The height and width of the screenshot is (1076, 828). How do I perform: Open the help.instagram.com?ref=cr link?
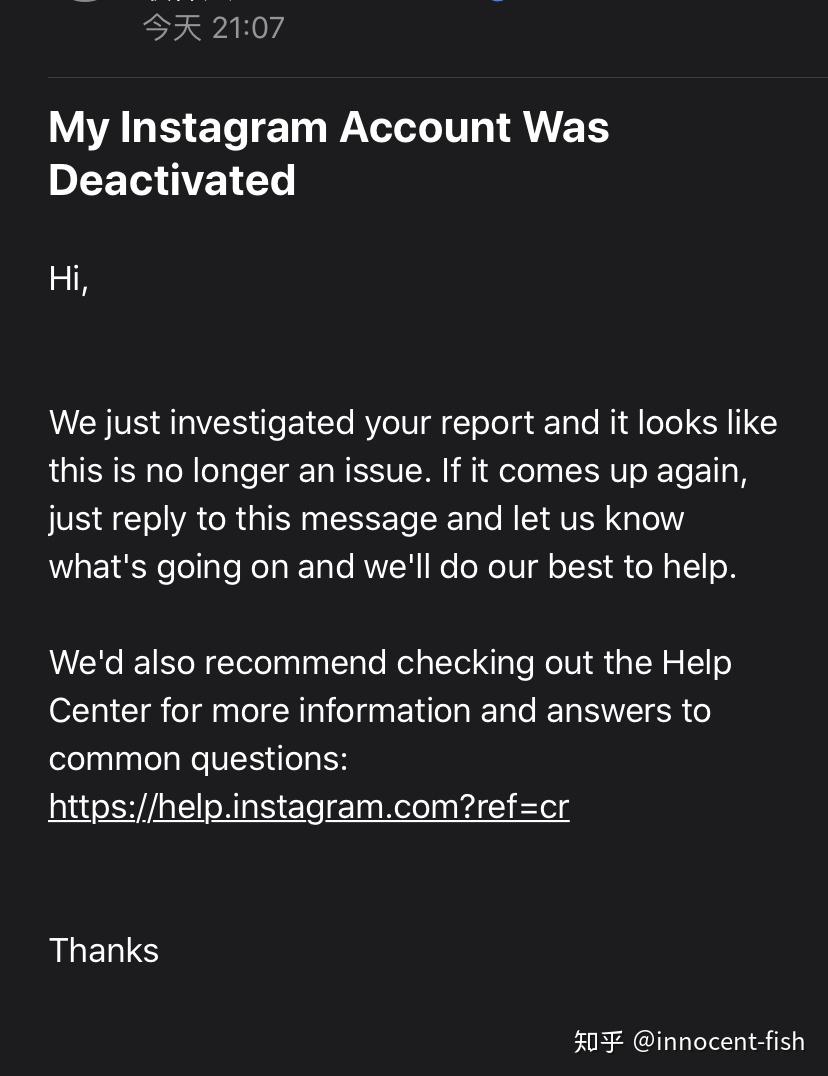coord(308,806)
